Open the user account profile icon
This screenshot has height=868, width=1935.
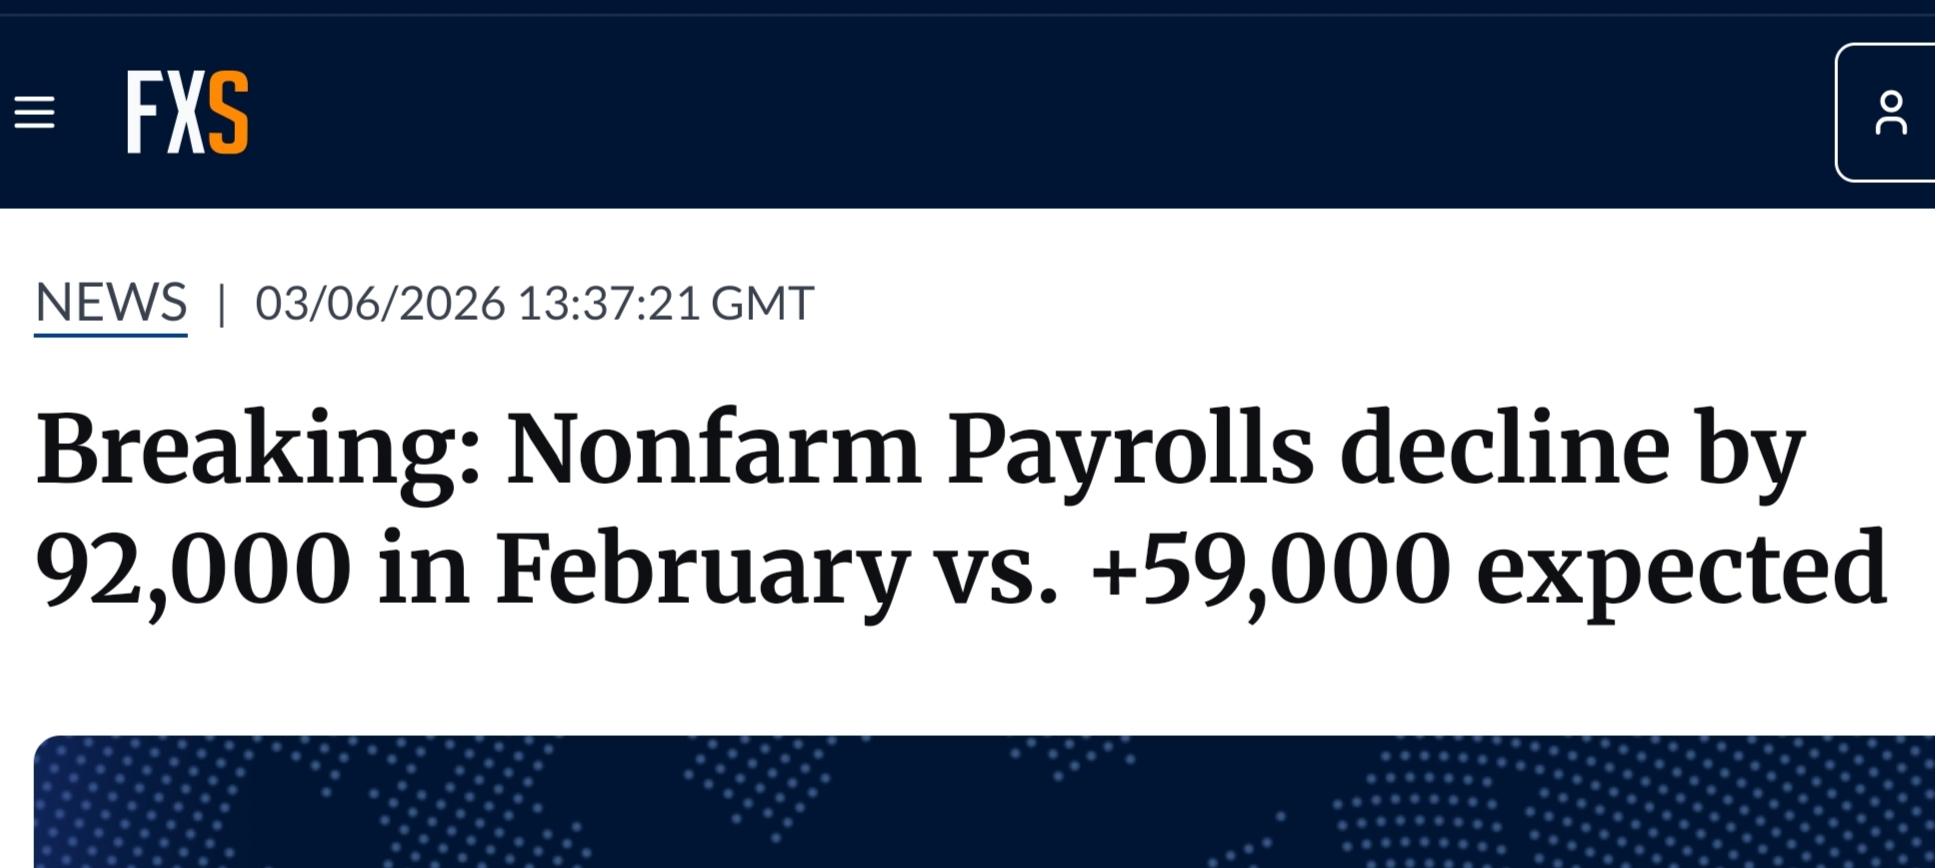[1889, 112]
